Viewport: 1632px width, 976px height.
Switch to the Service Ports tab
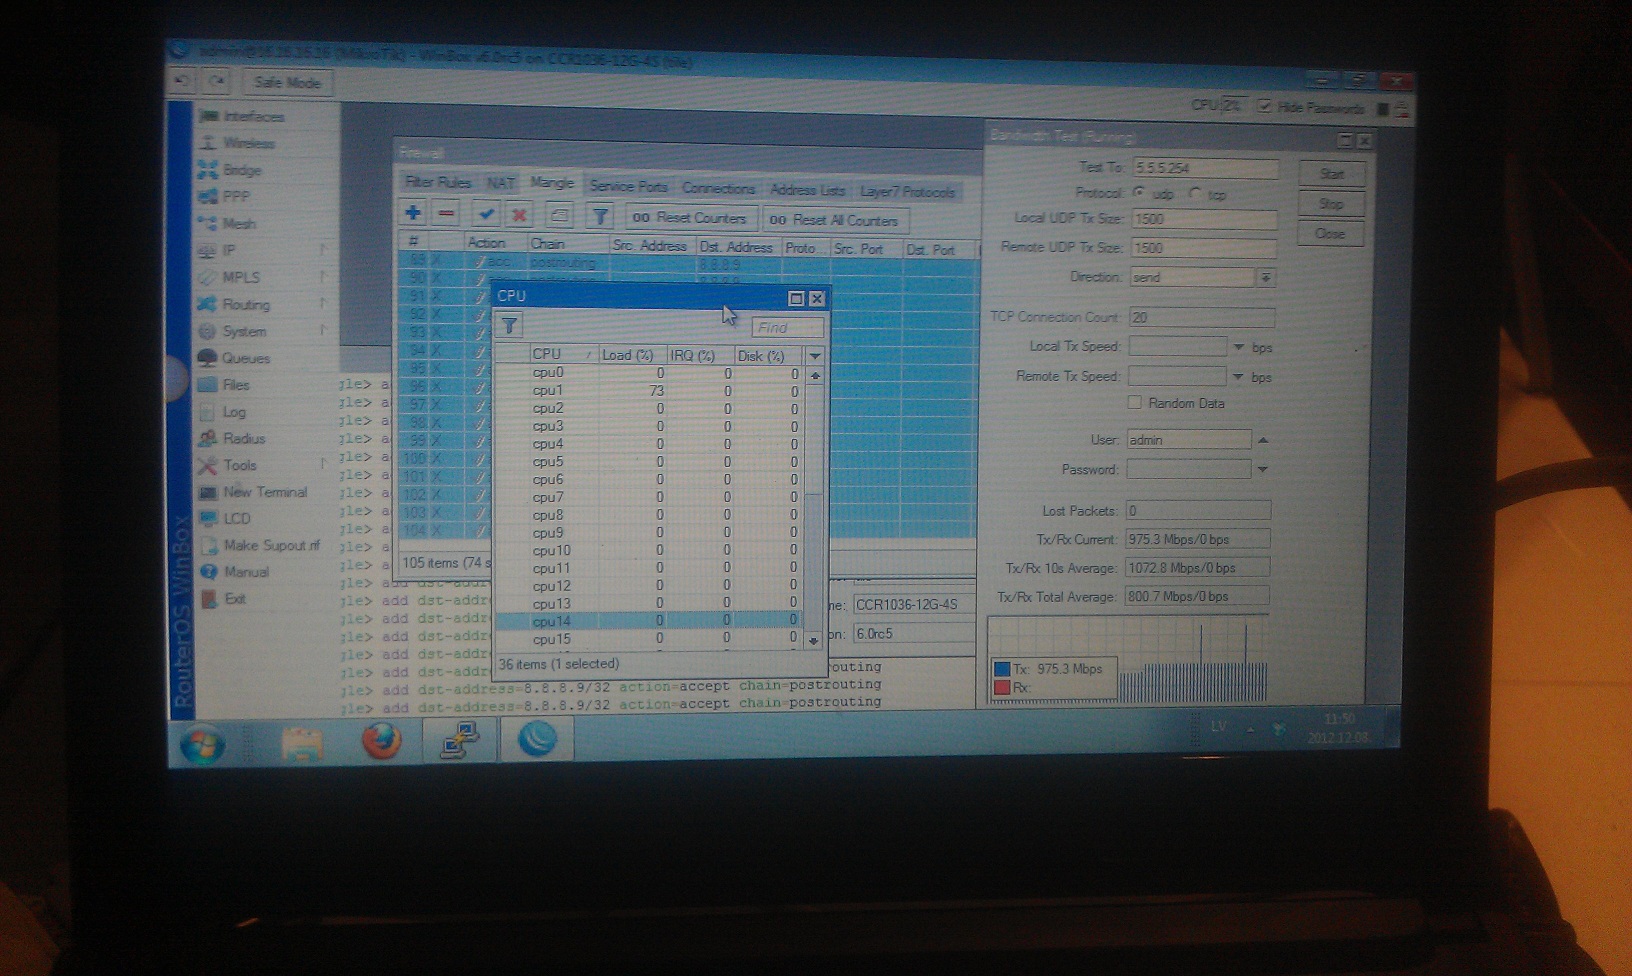628,186
